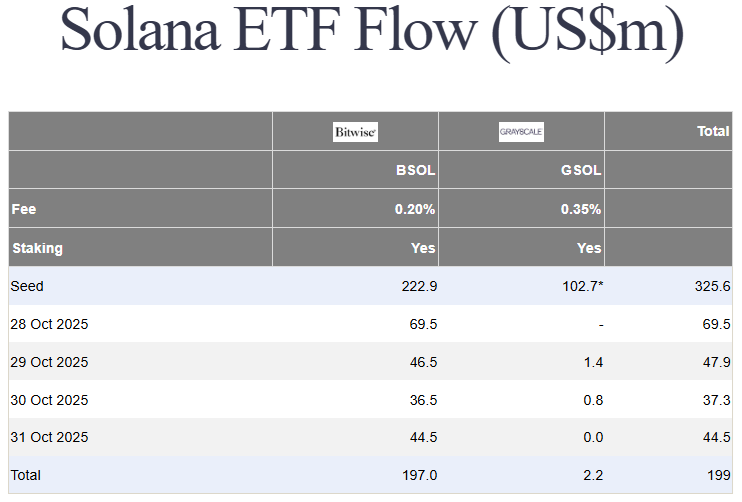Select the Staking row label
Screen dimensions: 742x502
(x=37, y=248)
